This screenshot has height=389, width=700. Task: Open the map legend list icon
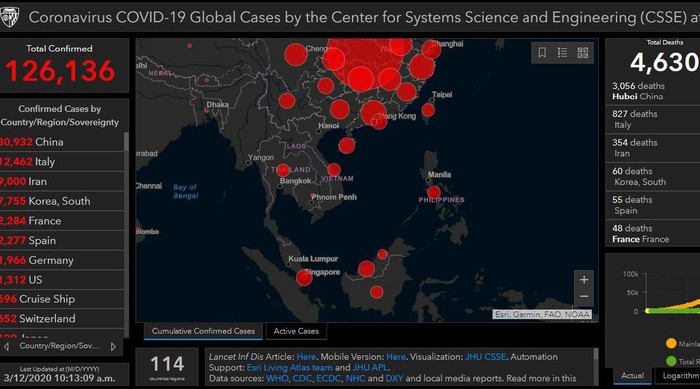(x=562, y=53)
